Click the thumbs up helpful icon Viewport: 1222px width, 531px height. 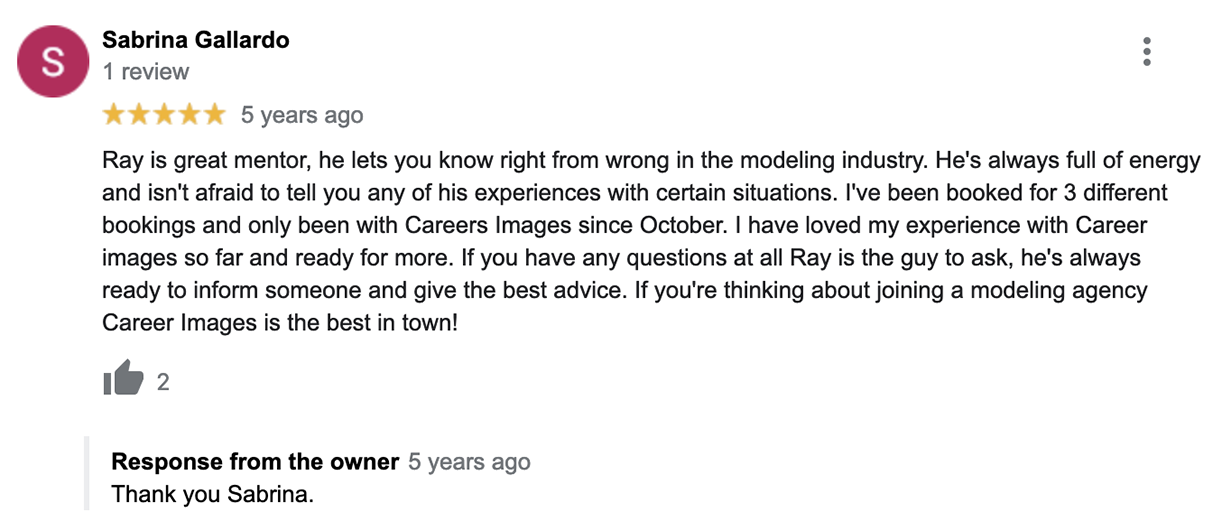point(123,380)
